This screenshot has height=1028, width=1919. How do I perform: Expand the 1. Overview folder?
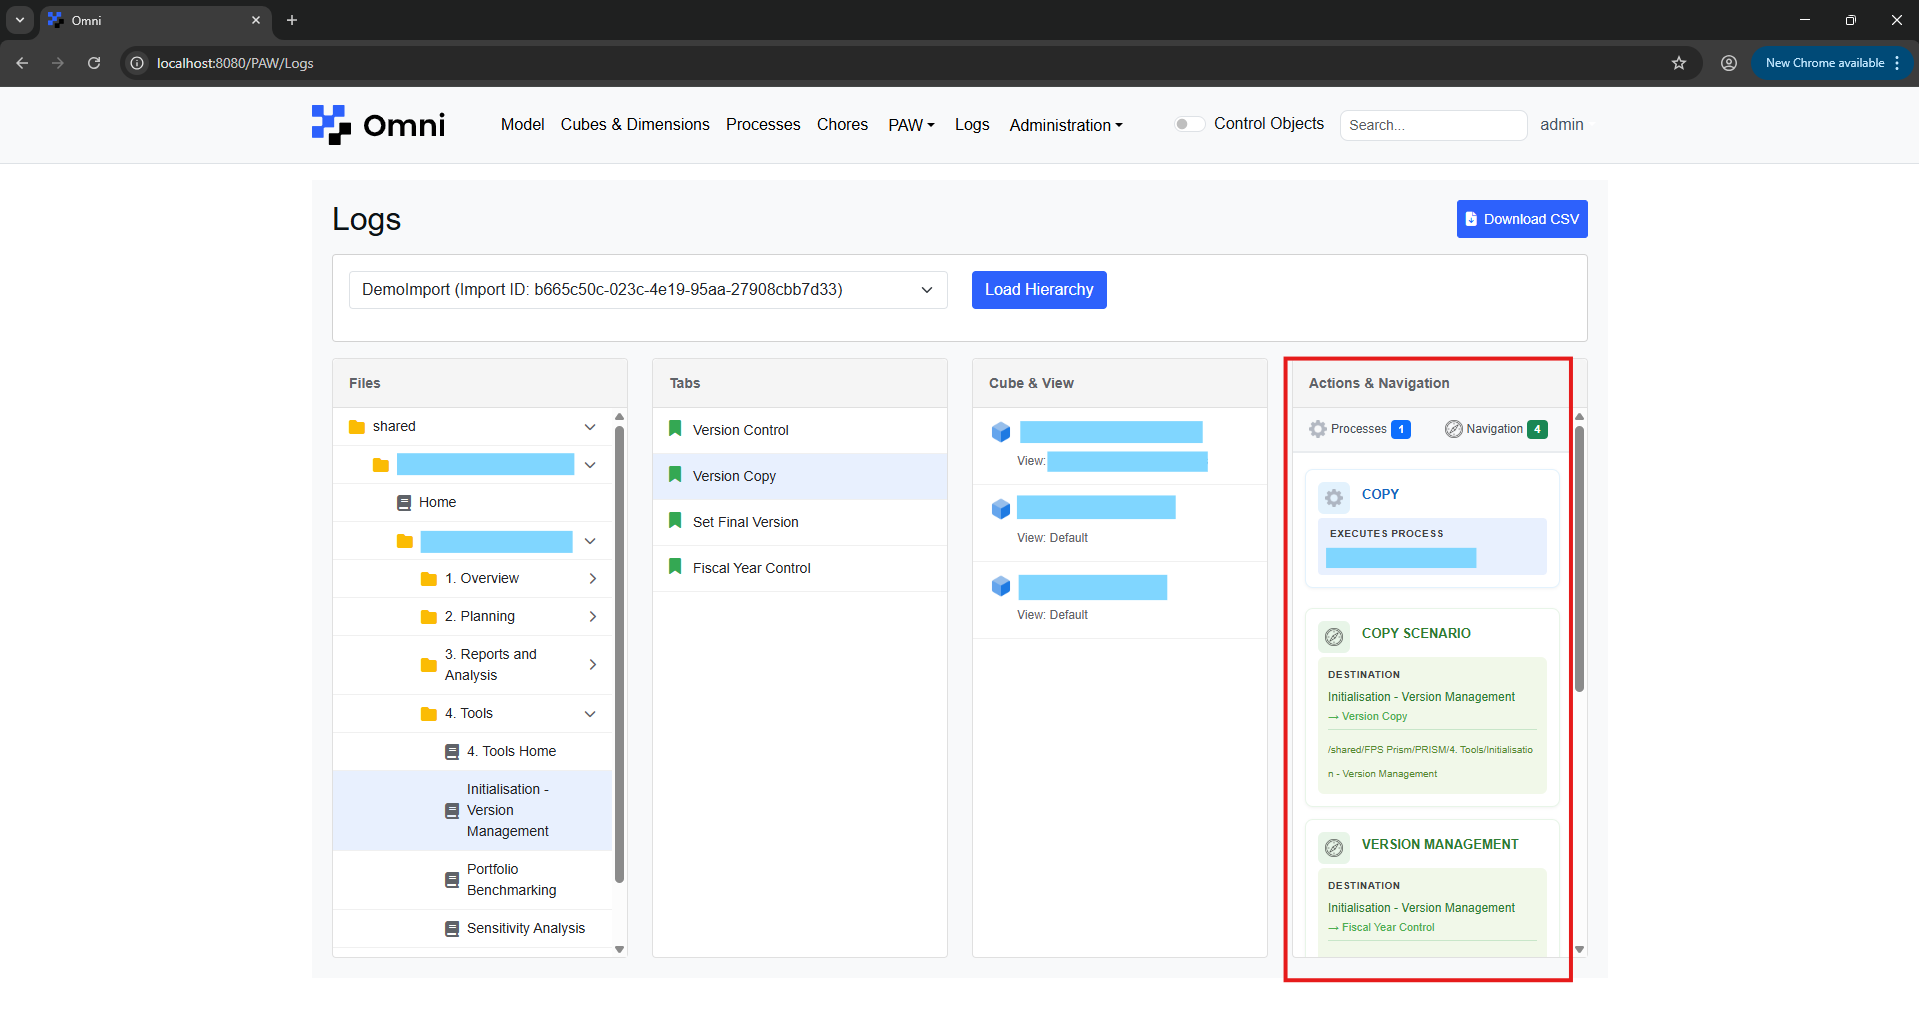(x=592, y=579)
